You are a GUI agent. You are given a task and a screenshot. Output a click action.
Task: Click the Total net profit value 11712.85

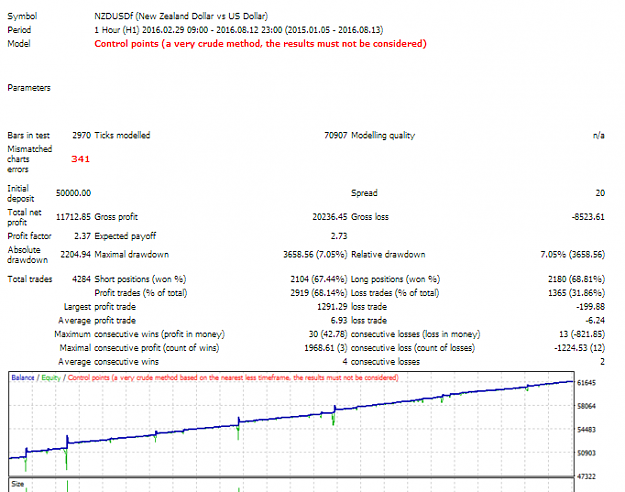[73, 217]
